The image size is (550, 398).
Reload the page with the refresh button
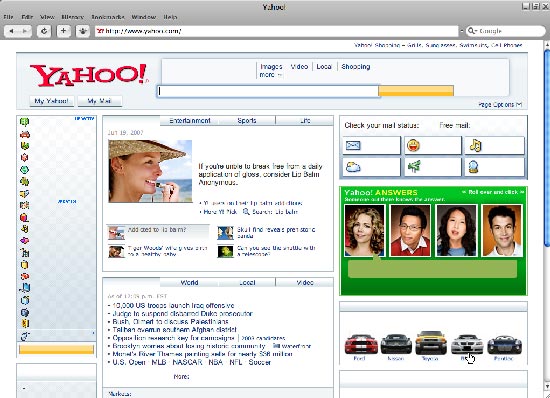pos(44,31)
